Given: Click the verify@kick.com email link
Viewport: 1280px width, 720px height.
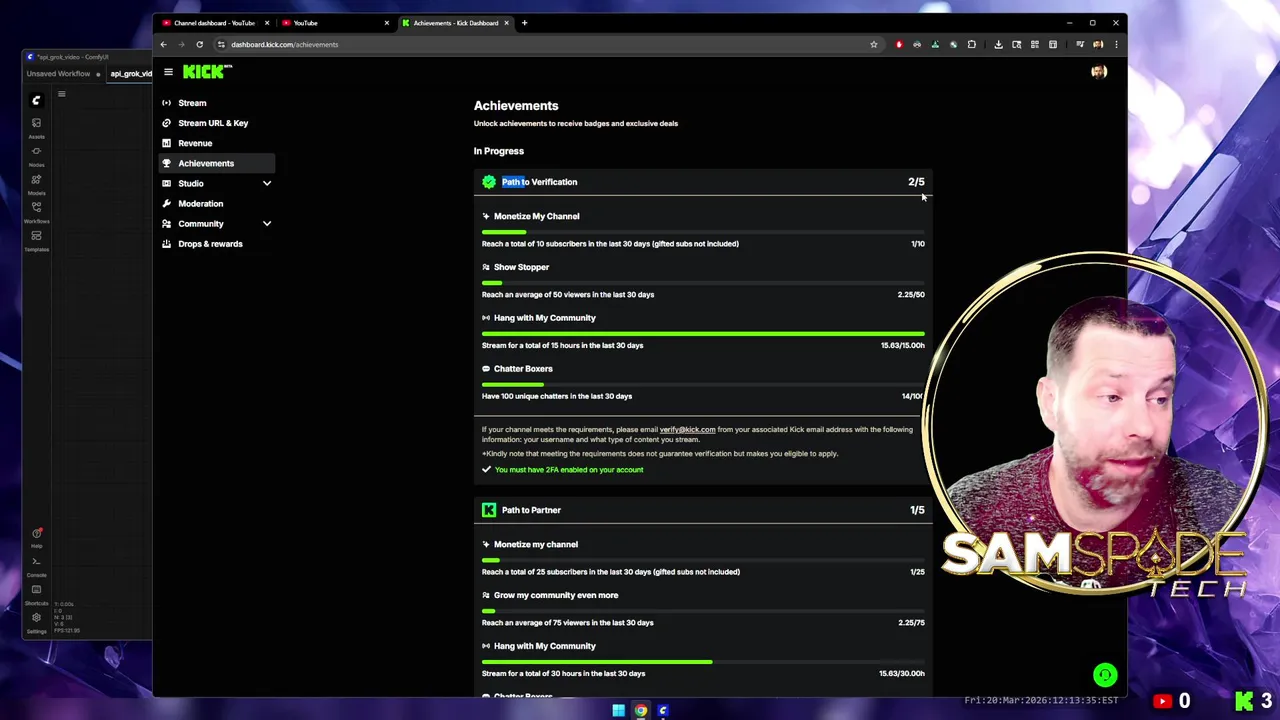Looking at the screenshot, I should (687, 430).
